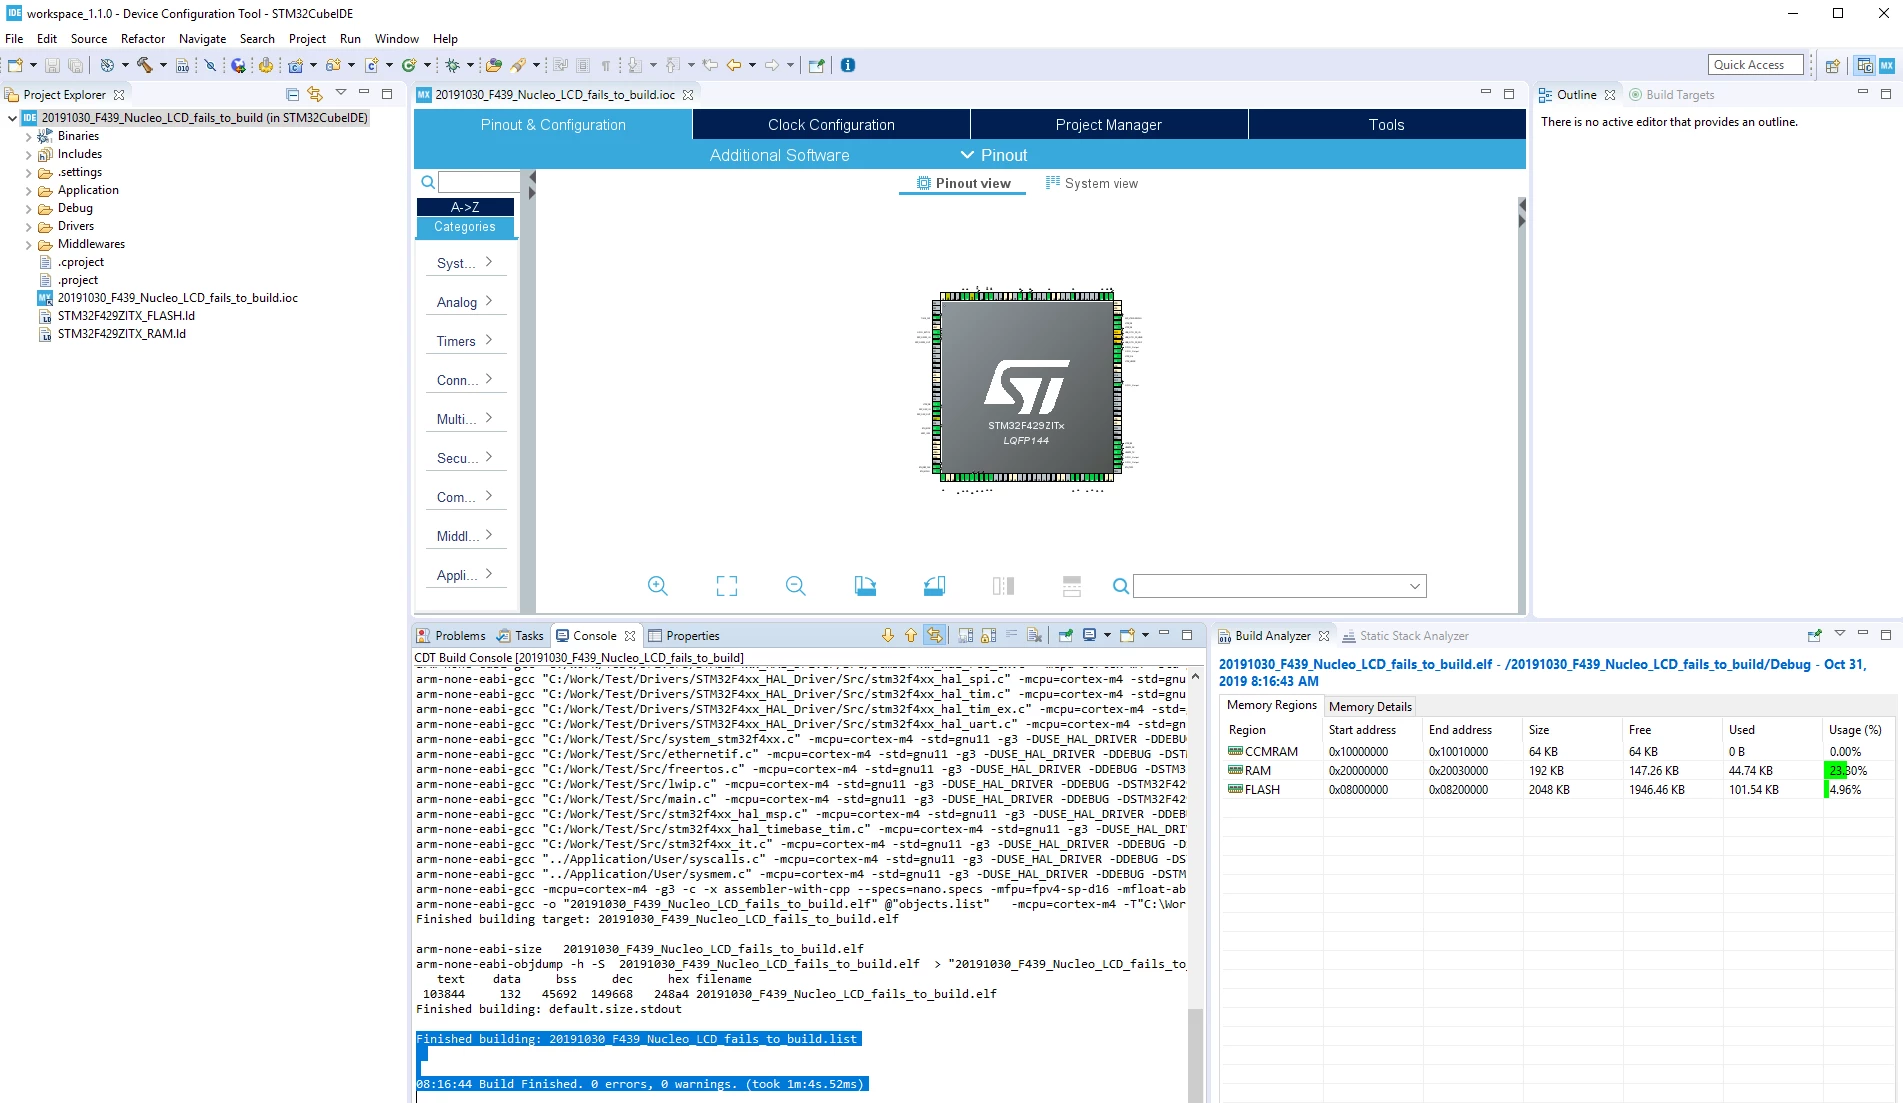The width and height of the screenshot is (1903, 1103).
Task: Toggle console wrap/link highlighted icon
Action: click(935, 635)
